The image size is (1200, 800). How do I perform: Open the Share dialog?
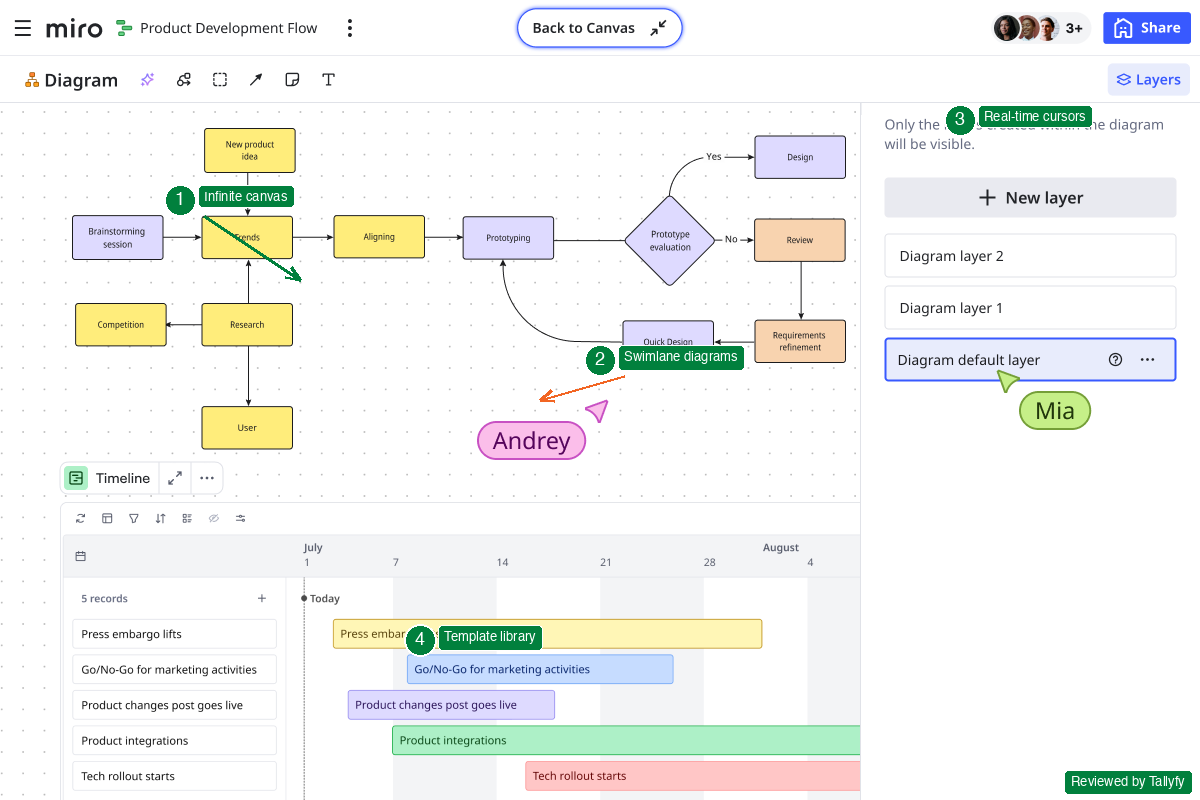pos(1146,27)
